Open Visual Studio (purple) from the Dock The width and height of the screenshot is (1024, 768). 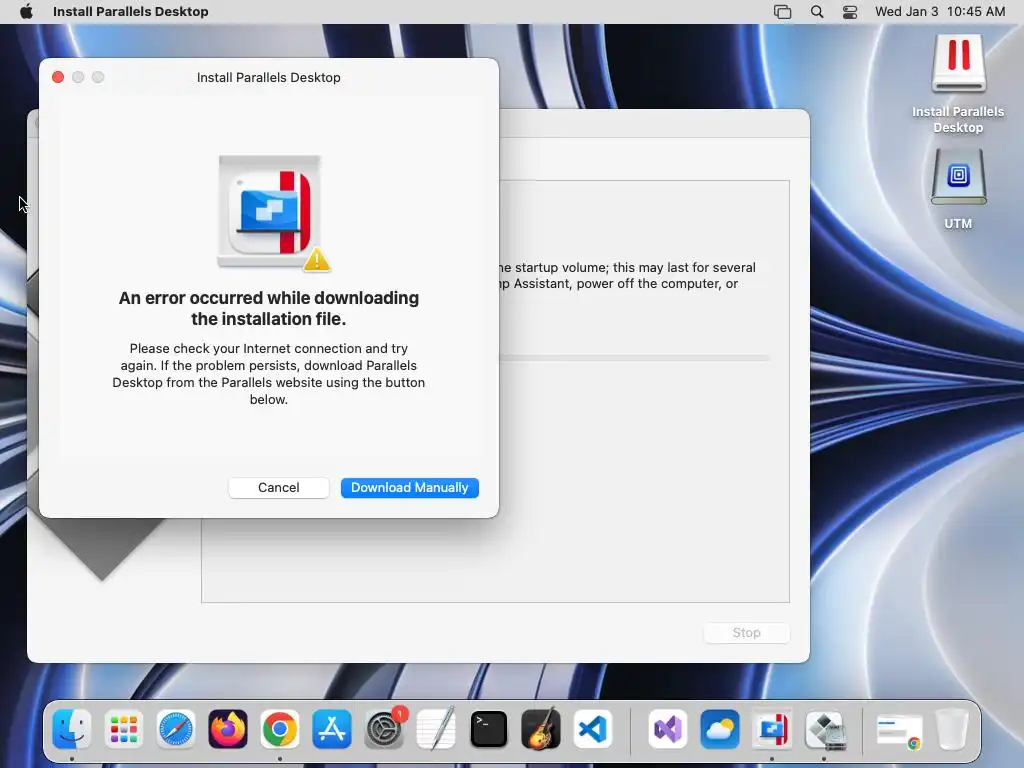667,729
